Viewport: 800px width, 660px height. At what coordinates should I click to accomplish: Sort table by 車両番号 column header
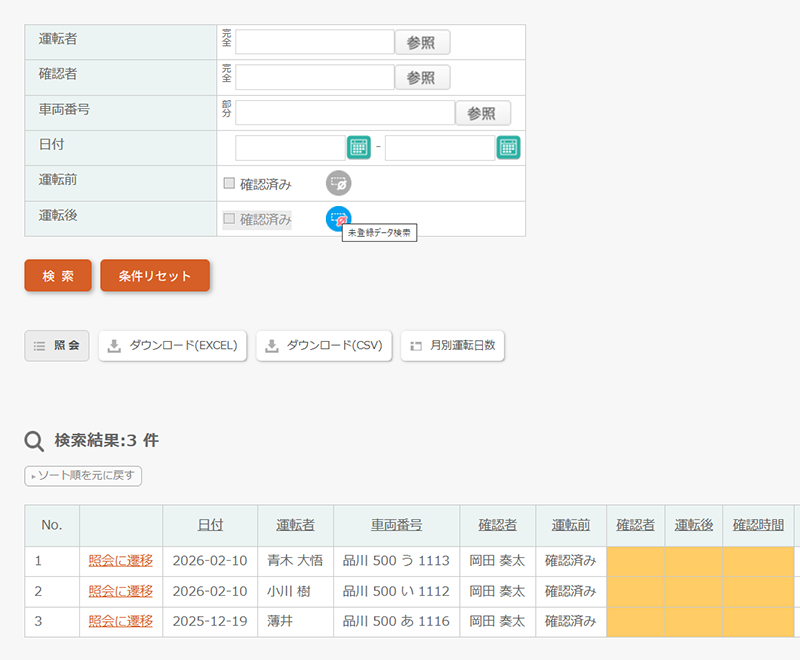coord(396,525)
